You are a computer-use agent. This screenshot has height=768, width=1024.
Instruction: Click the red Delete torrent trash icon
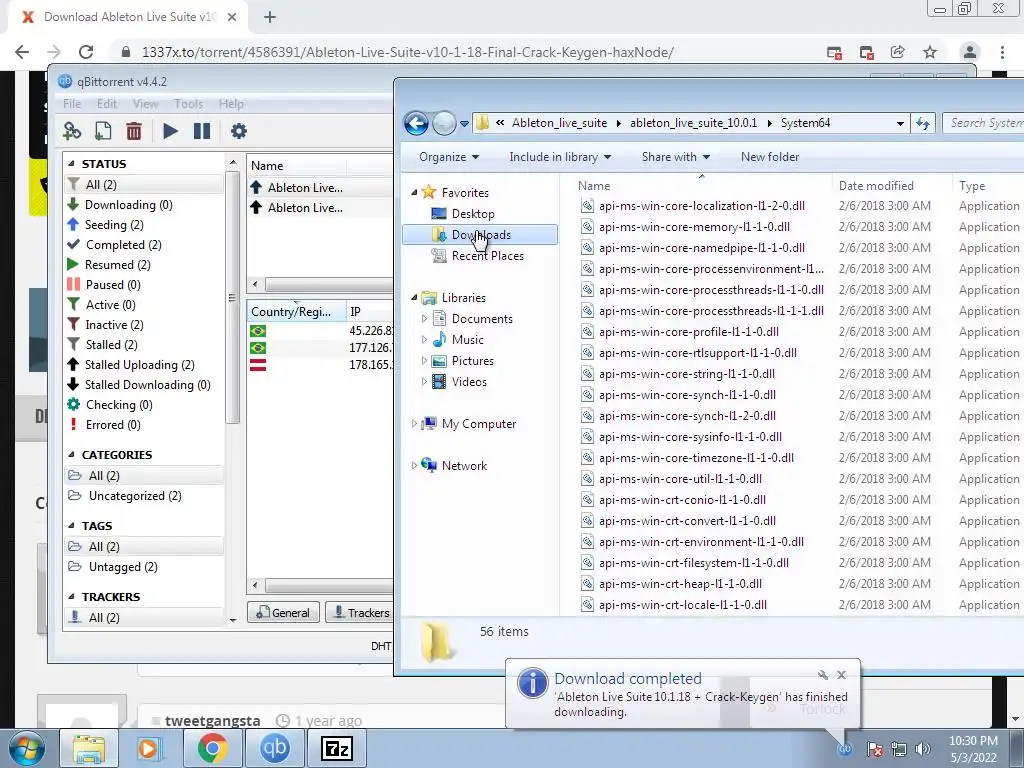click(134, 131)
